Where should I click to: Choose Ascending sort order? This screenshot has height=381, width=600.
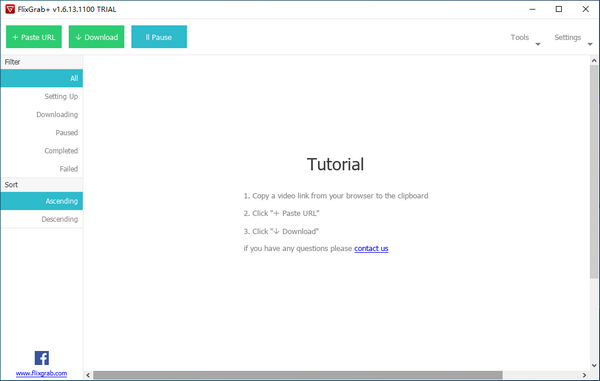pos(42,201)
